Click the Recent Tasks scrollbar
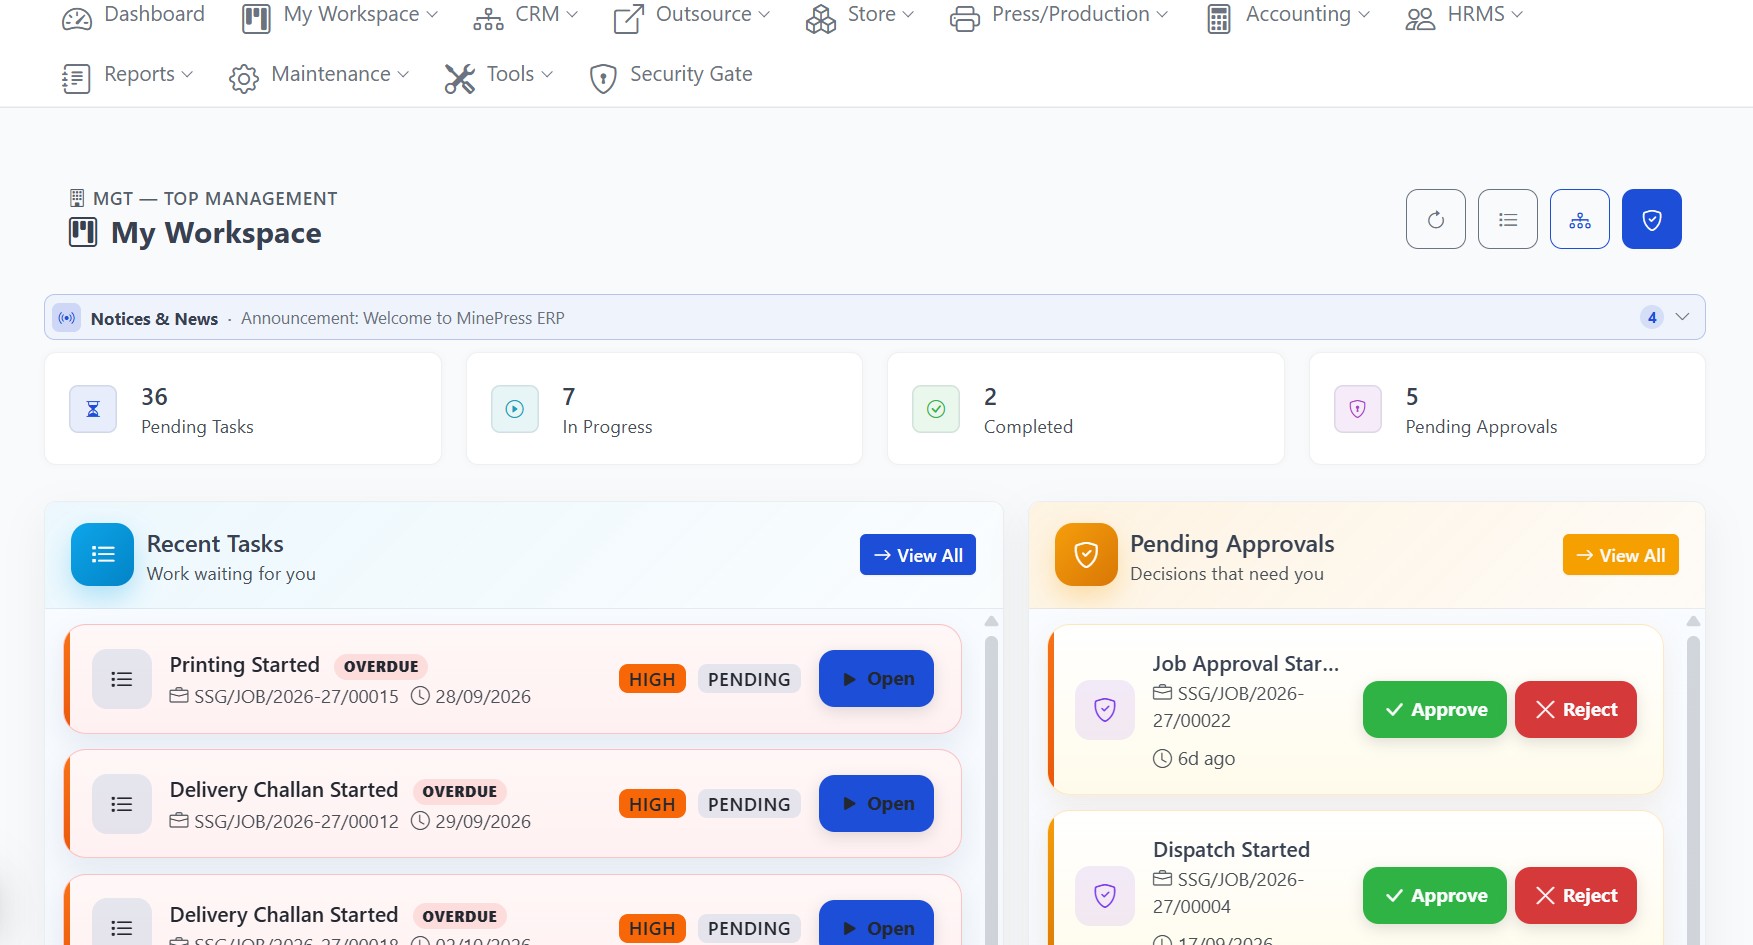The height and width of the screenshot is (945, 1753). click(991, 790)
